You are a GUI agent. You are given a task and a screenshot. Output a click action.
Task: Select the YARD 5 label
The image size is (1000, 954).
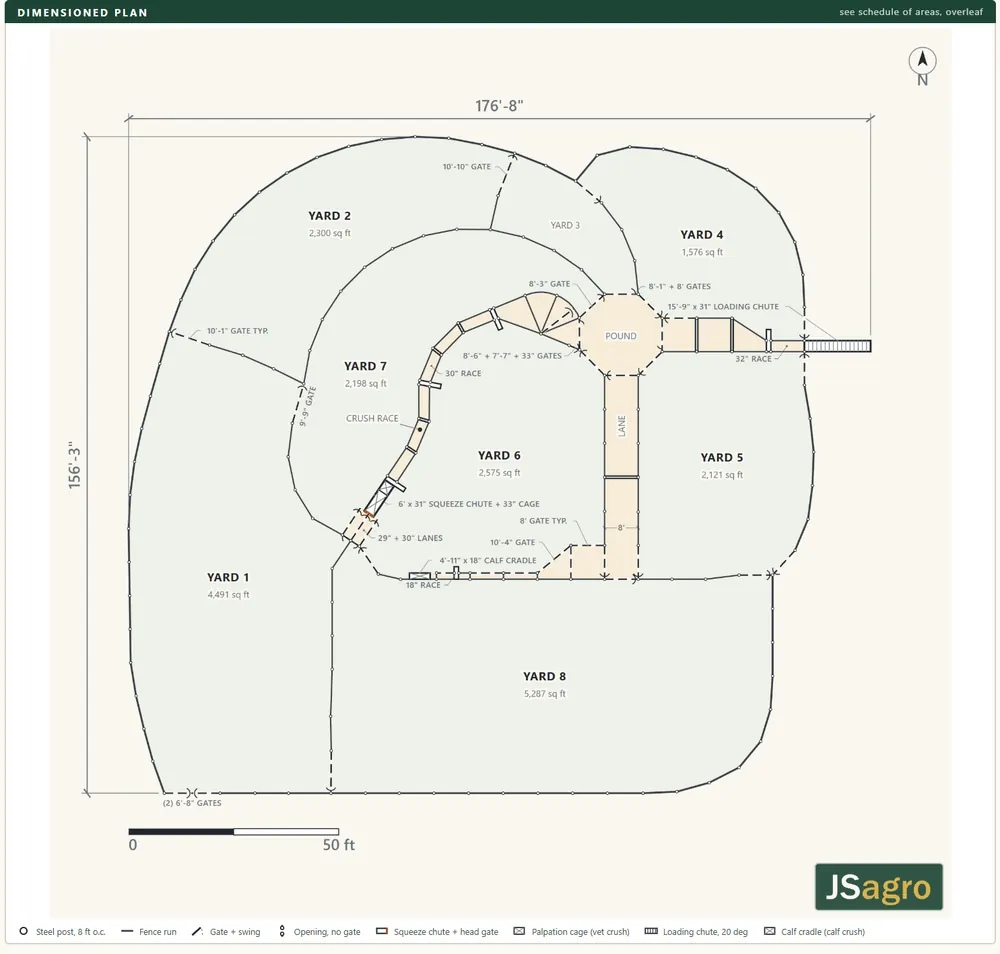721,457
